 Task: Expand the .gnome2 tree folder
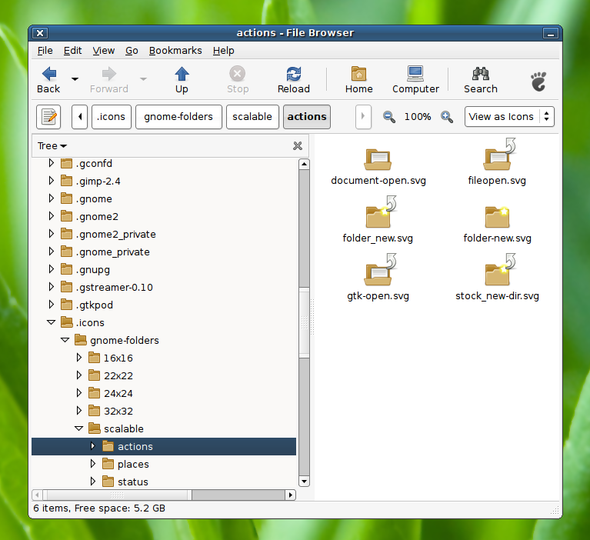51,216
